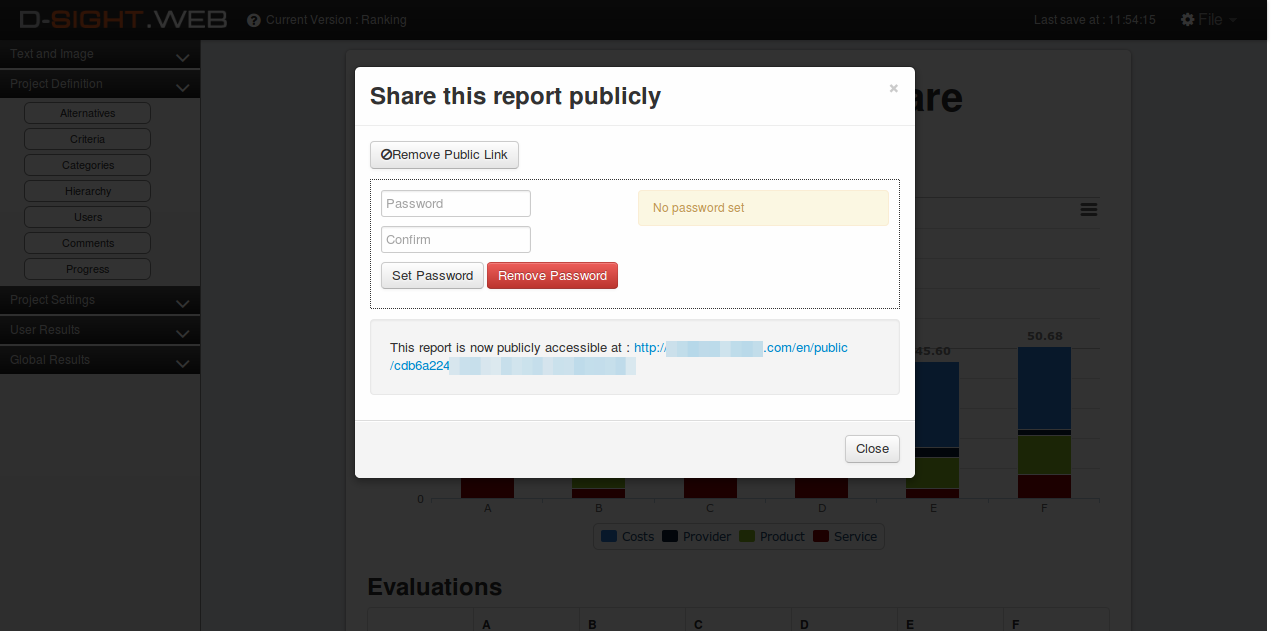
Task: Open the help question mark icon in top bar
Action: point(253,19)
